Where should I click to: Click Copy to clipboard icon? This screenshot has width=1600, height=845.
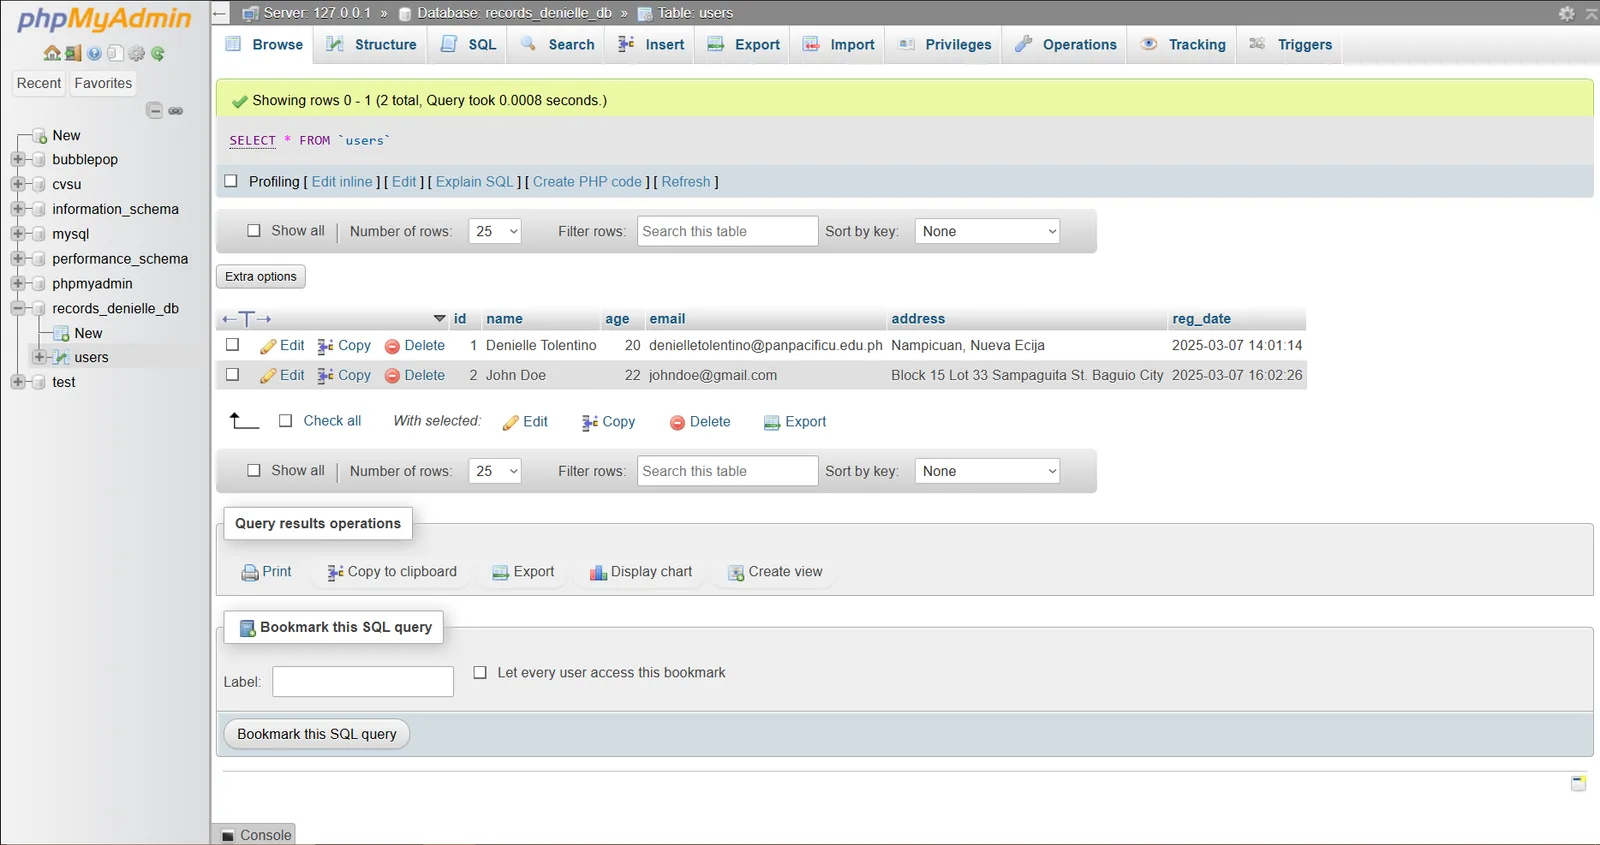coord(335,573)
